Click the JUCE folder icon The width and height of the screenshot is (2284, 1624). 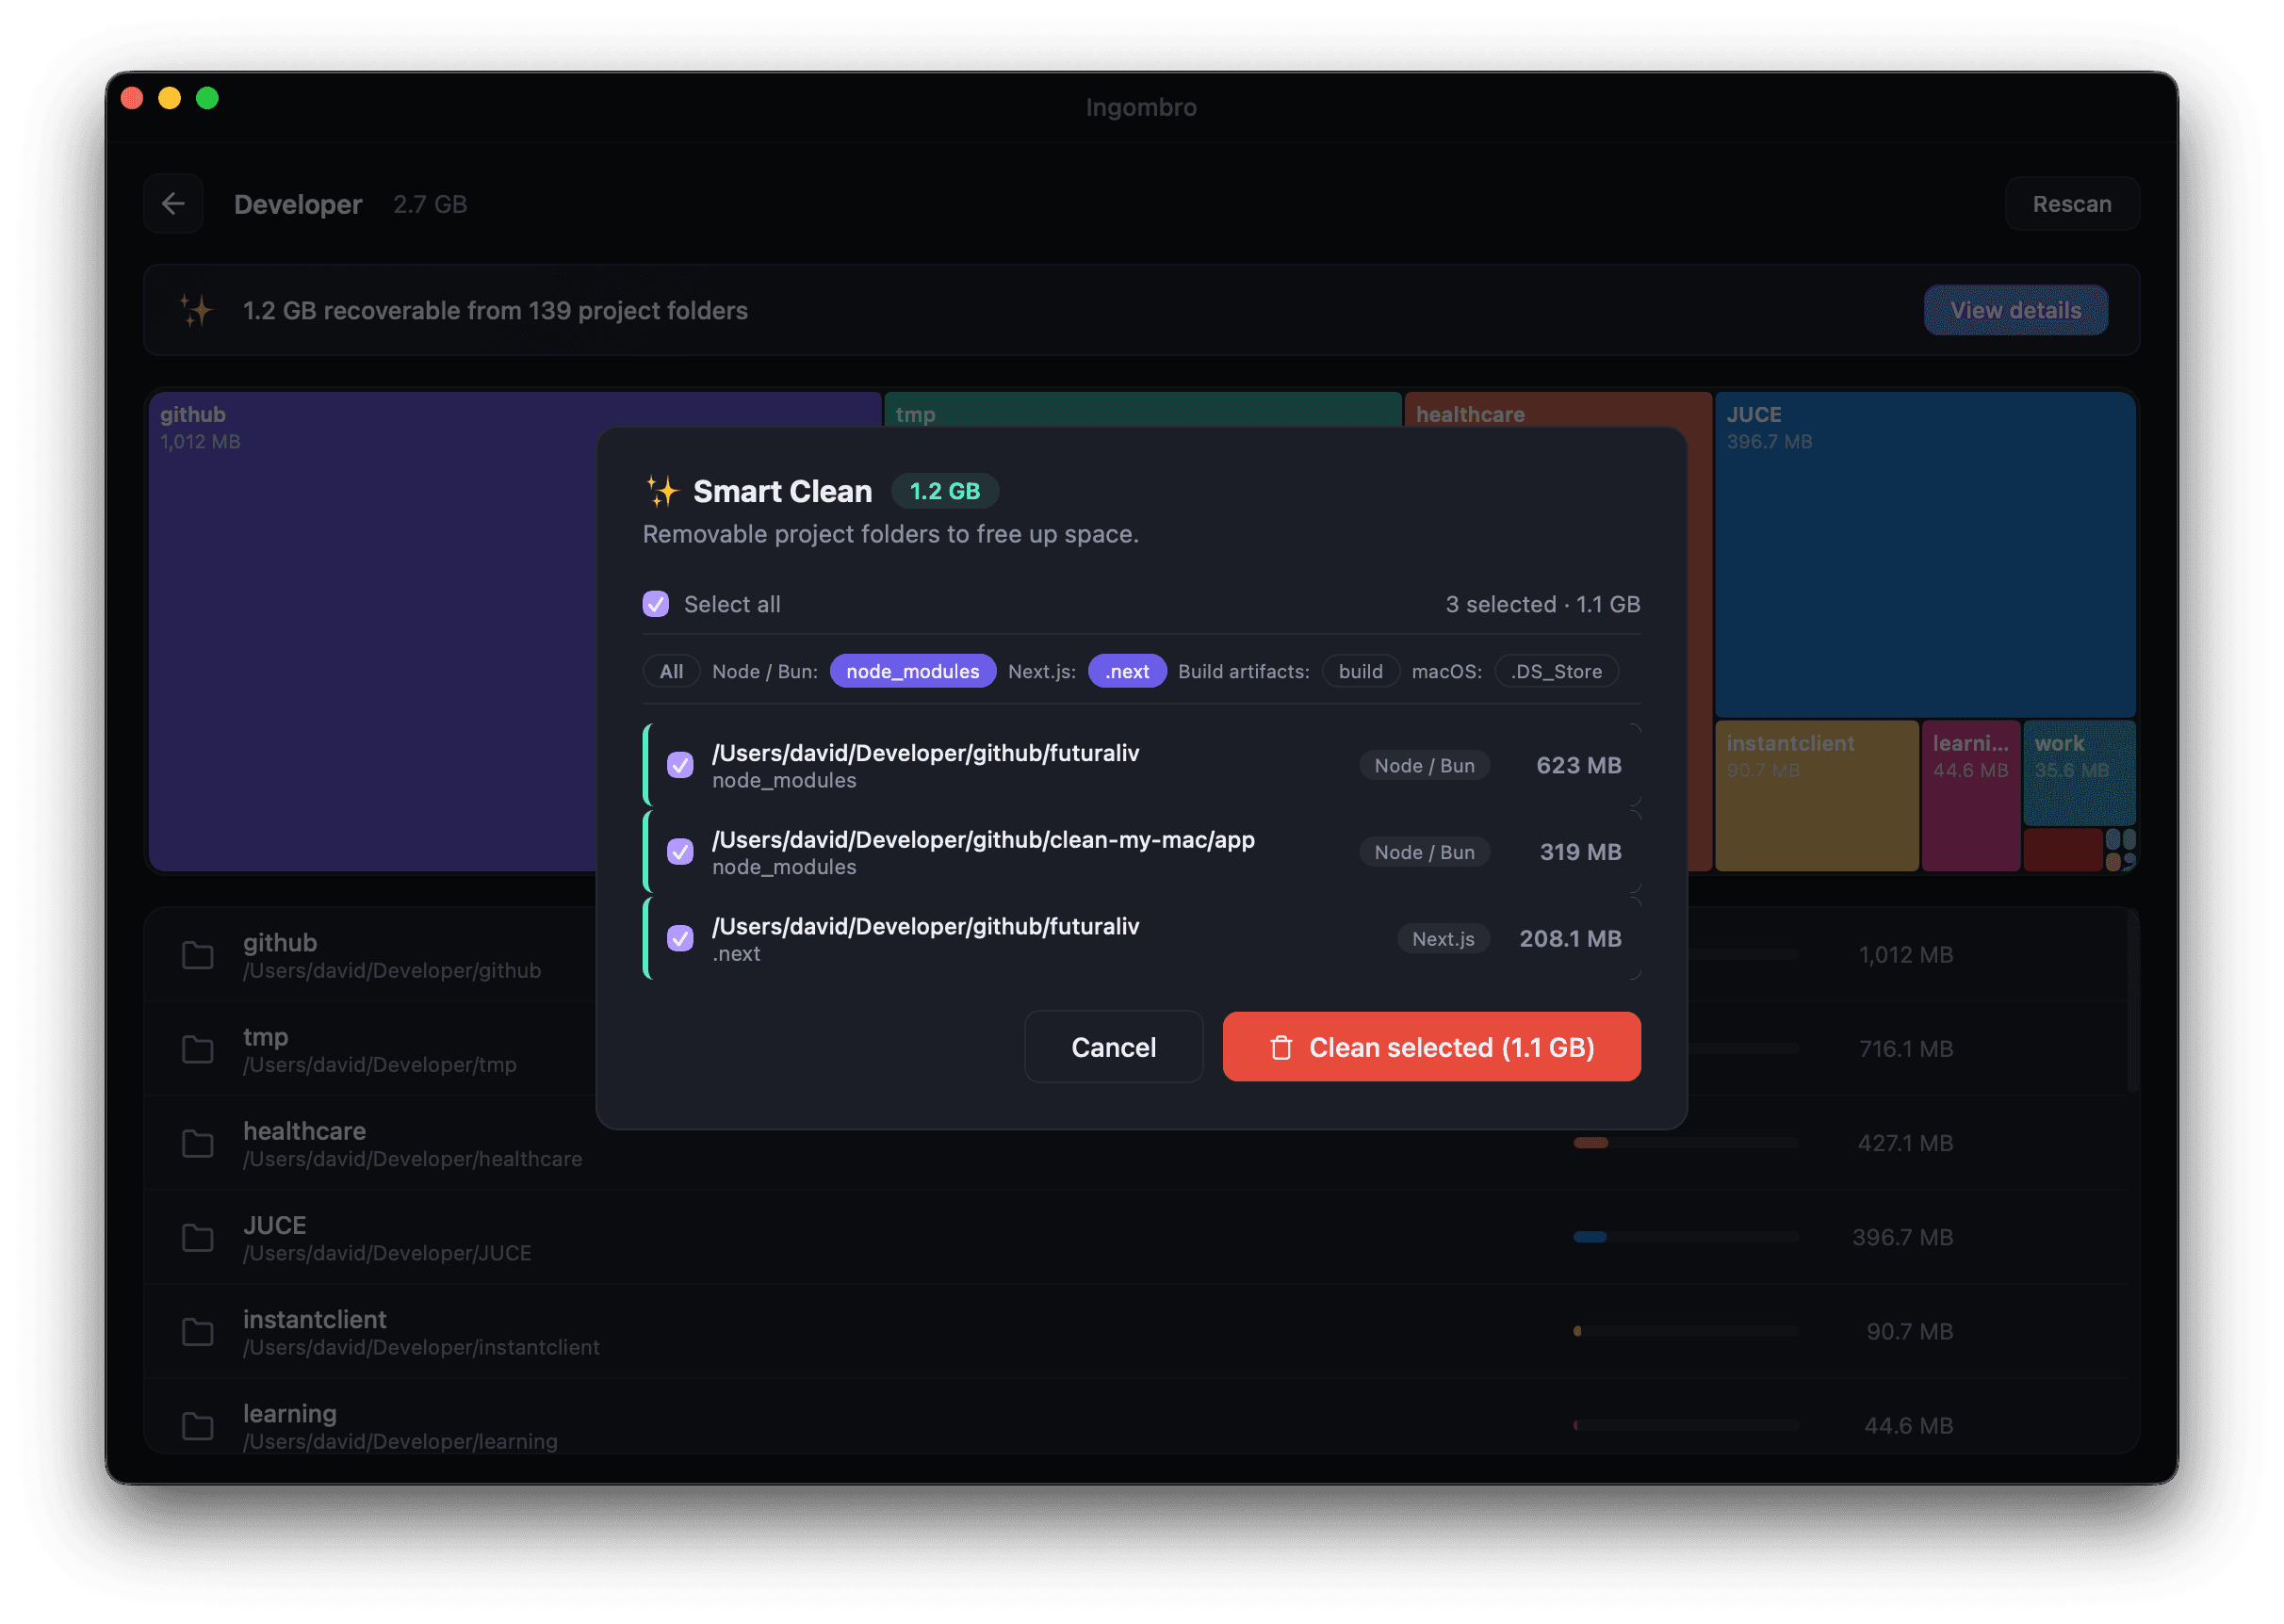[x=198, y=1237]
